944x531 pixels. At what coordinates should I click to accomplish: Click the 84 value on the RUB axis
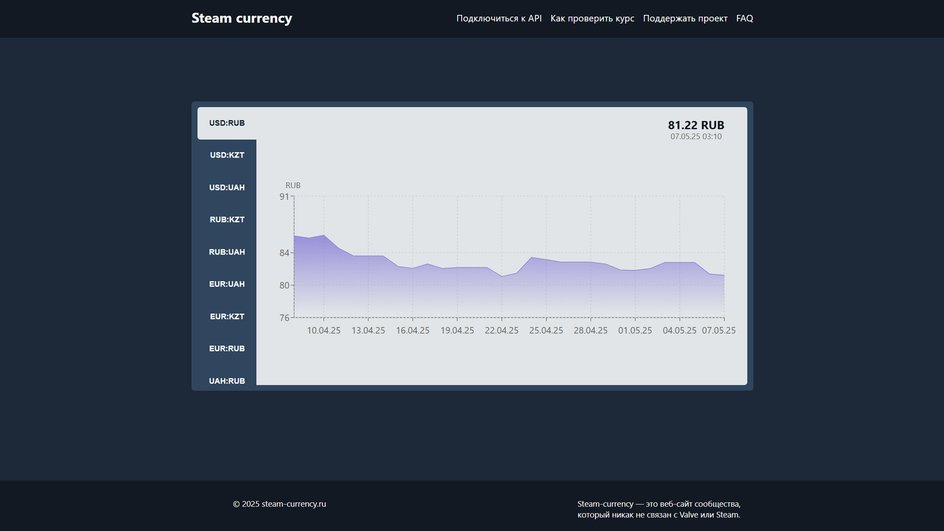[284, 253]
